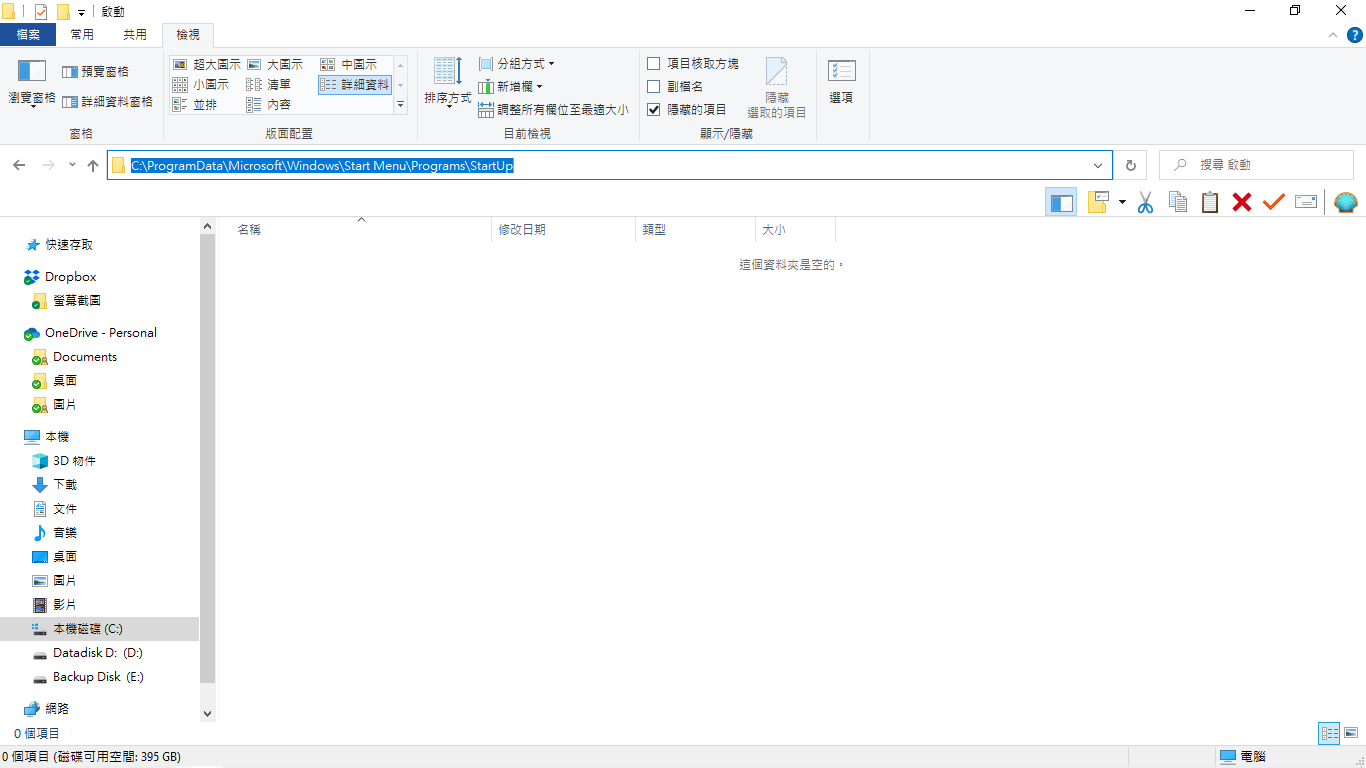Select the 檢視 ribbon tab

pyautogui.click(x=188, y=35)
